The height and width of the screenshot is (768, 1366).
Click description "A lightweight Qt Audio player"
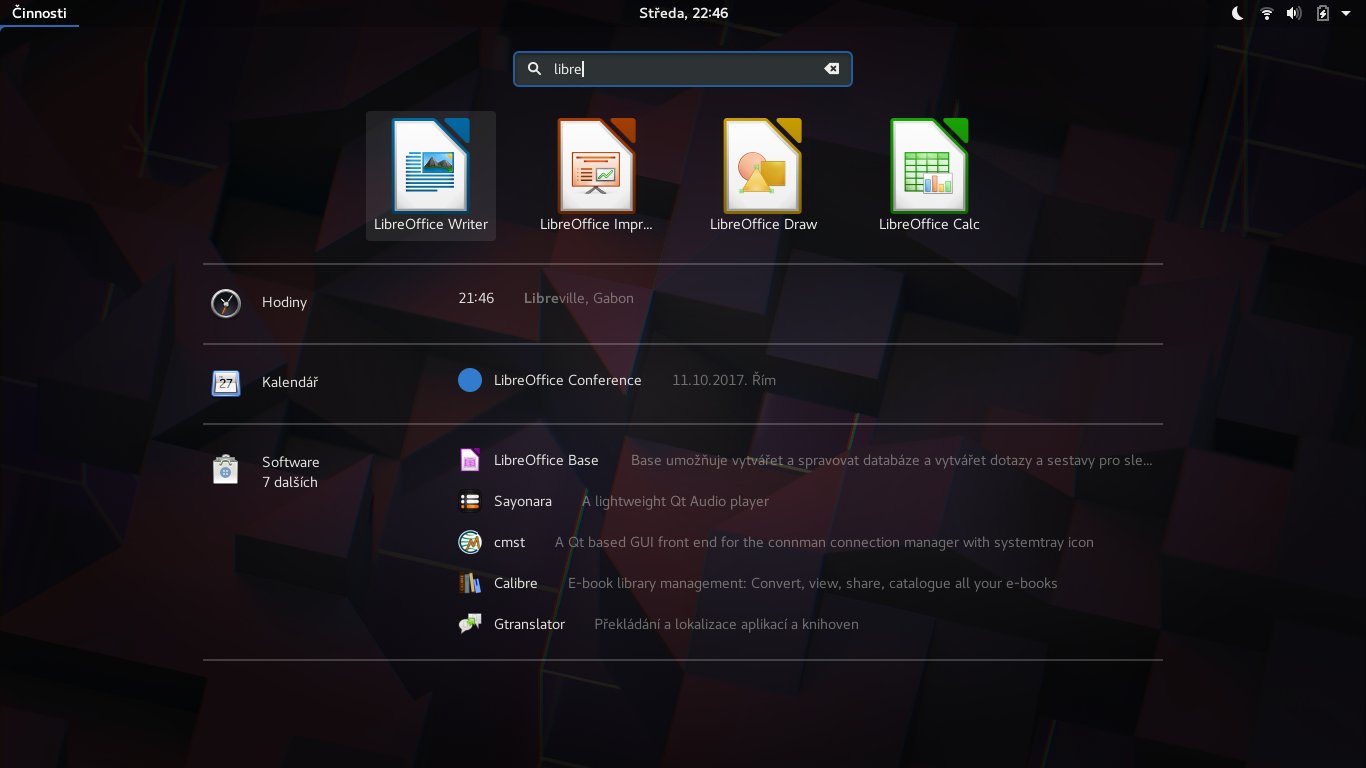(676, 501)
